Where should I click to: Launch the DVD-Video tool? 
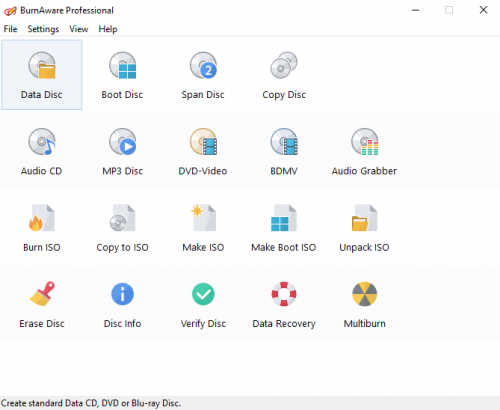203,151
